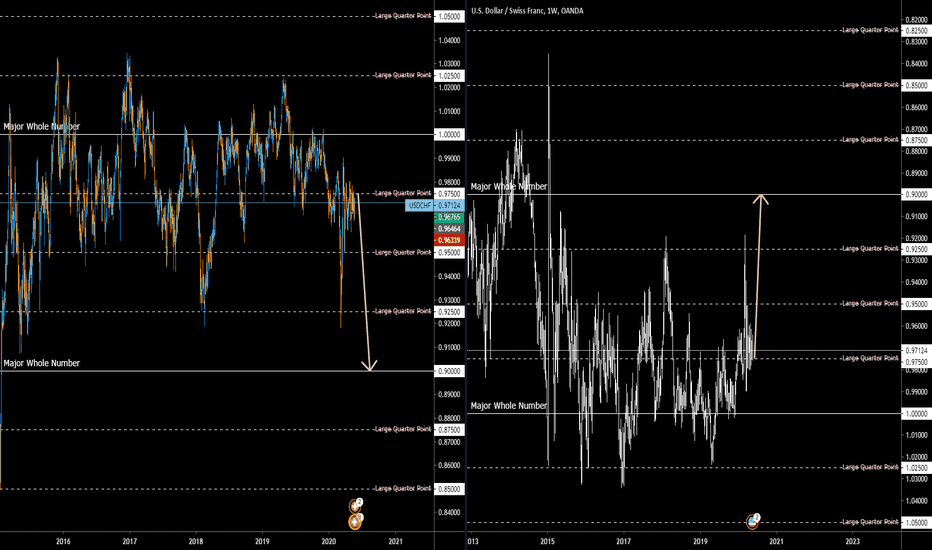Click the left chart Major Whole Number label at 1.00000
The width and height of the screenshot is (932, 550).
(42, 127)
